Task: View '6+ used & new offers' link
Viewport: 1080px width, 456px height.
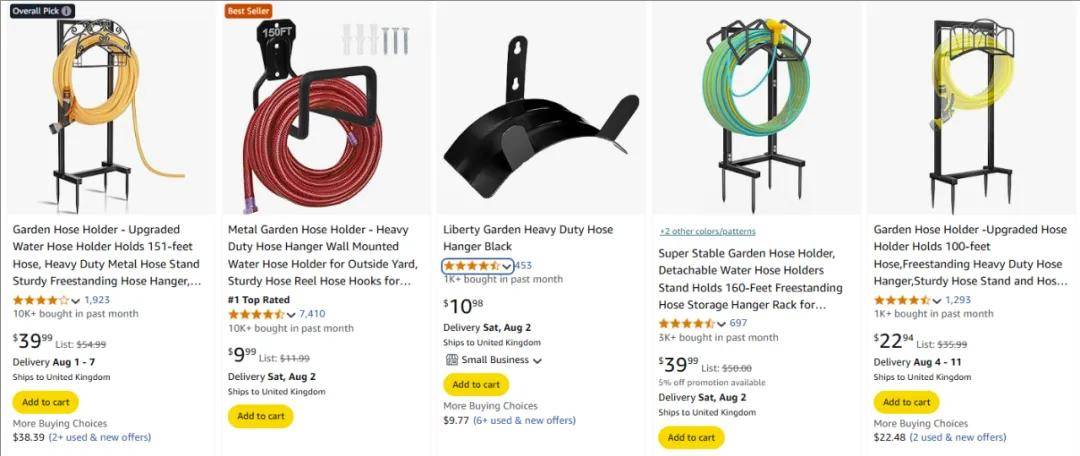Action: 524,421
